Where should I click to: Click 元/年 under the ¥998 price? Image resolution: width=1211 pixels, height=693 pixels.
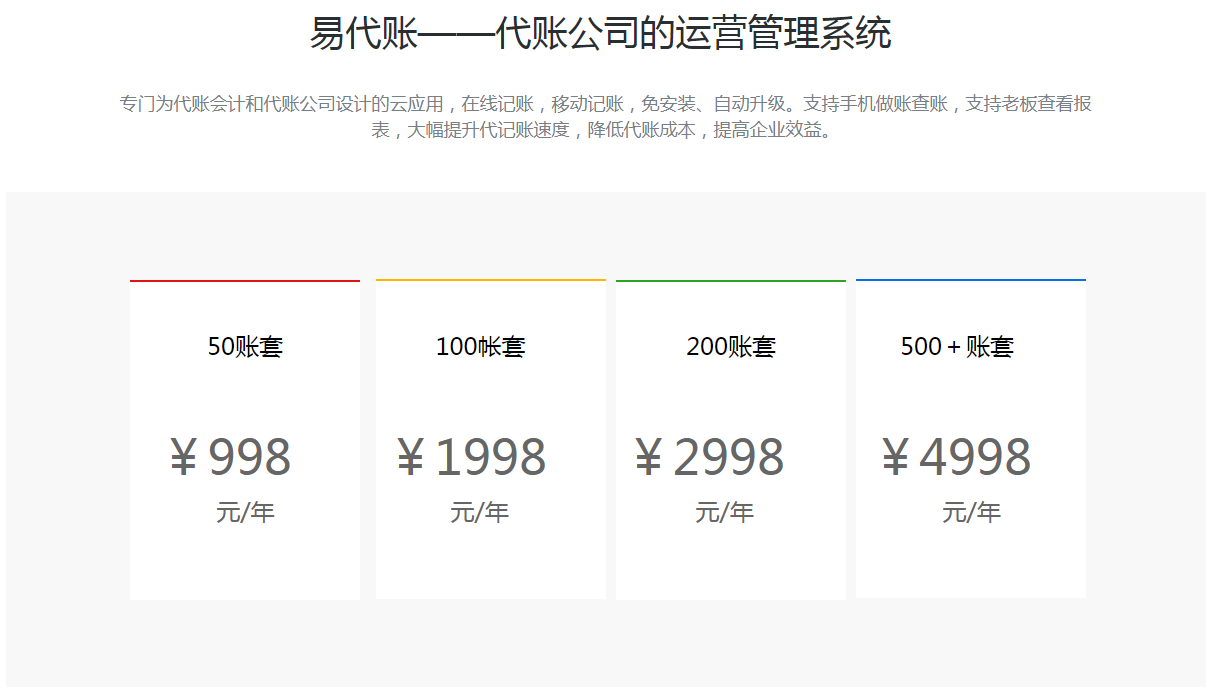pyautogui.click(x=245, y=513)
